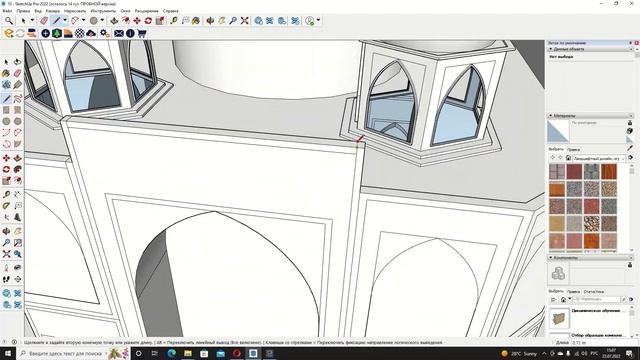
Task: Select the Rotate tool in top toolbar
Action: point(149,20)
